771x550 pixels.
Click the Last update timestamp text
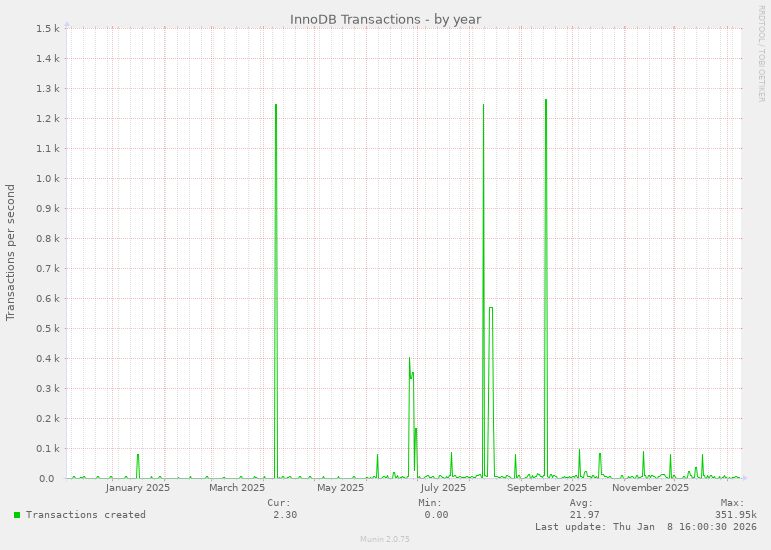coord(646,526)
